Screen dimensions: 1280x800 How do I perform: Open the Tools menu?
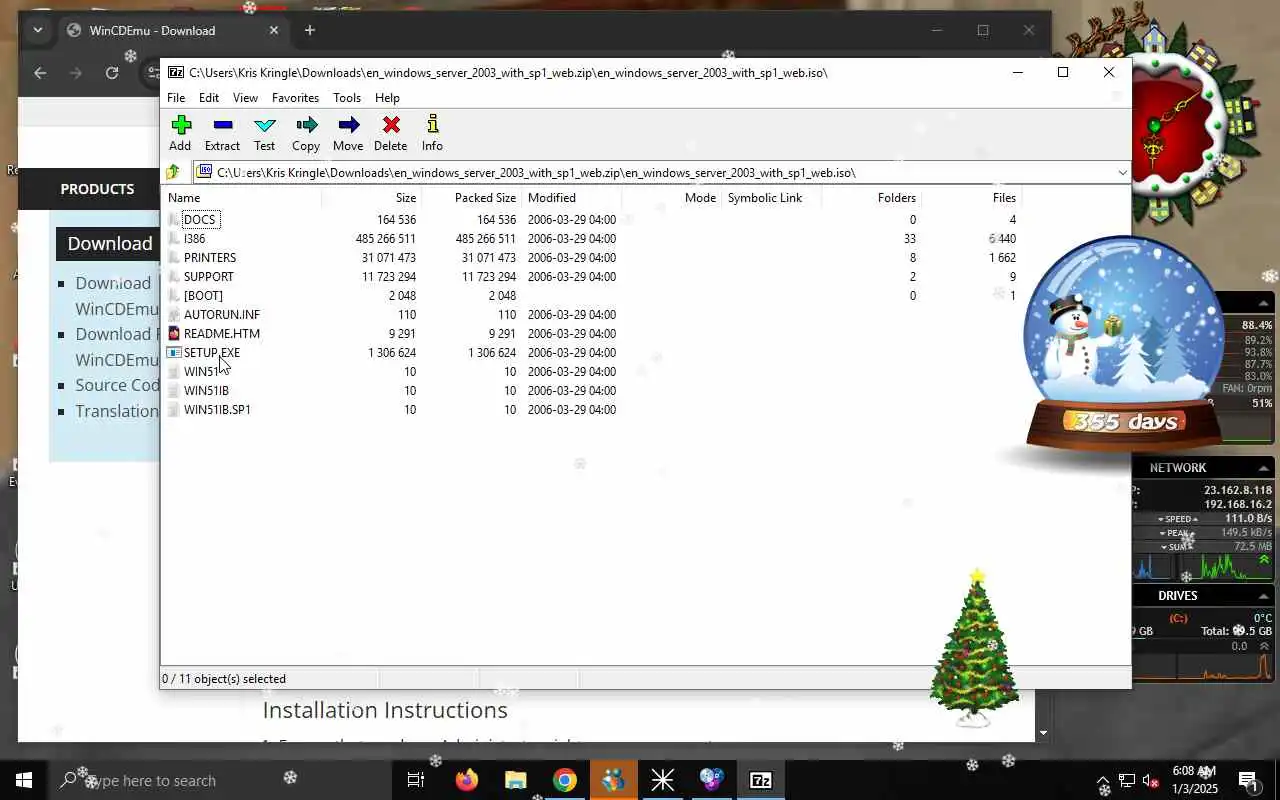click(347, 97)
